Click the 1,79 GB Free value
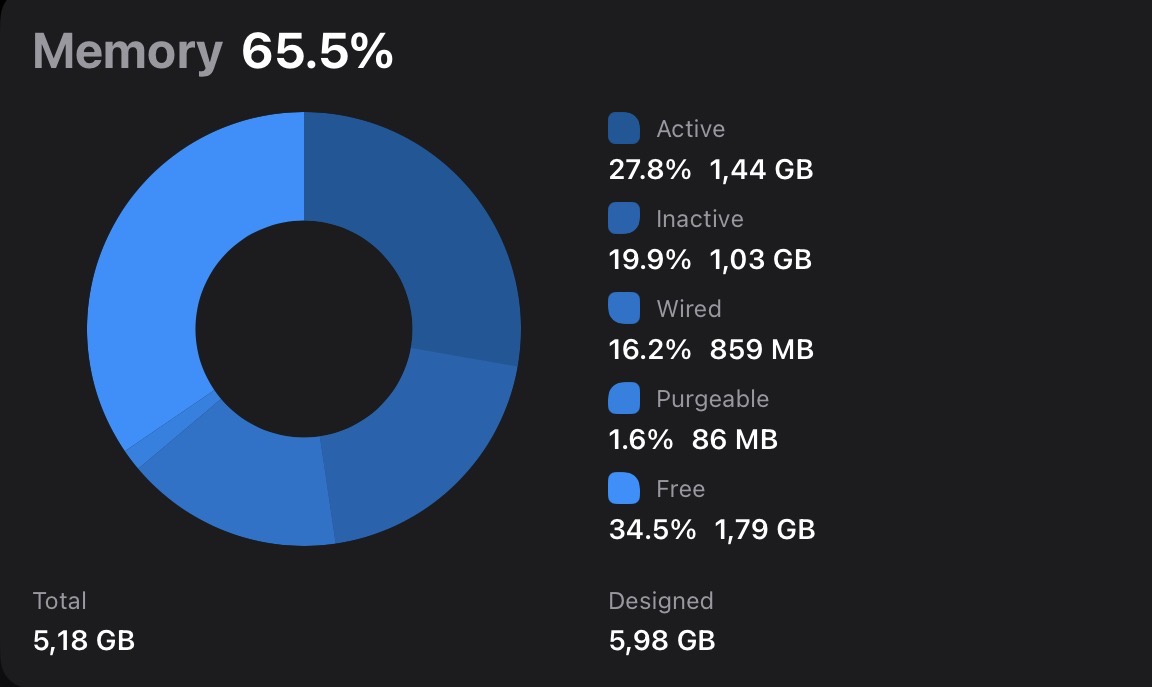1152x687 pixels. pos(764,530)
